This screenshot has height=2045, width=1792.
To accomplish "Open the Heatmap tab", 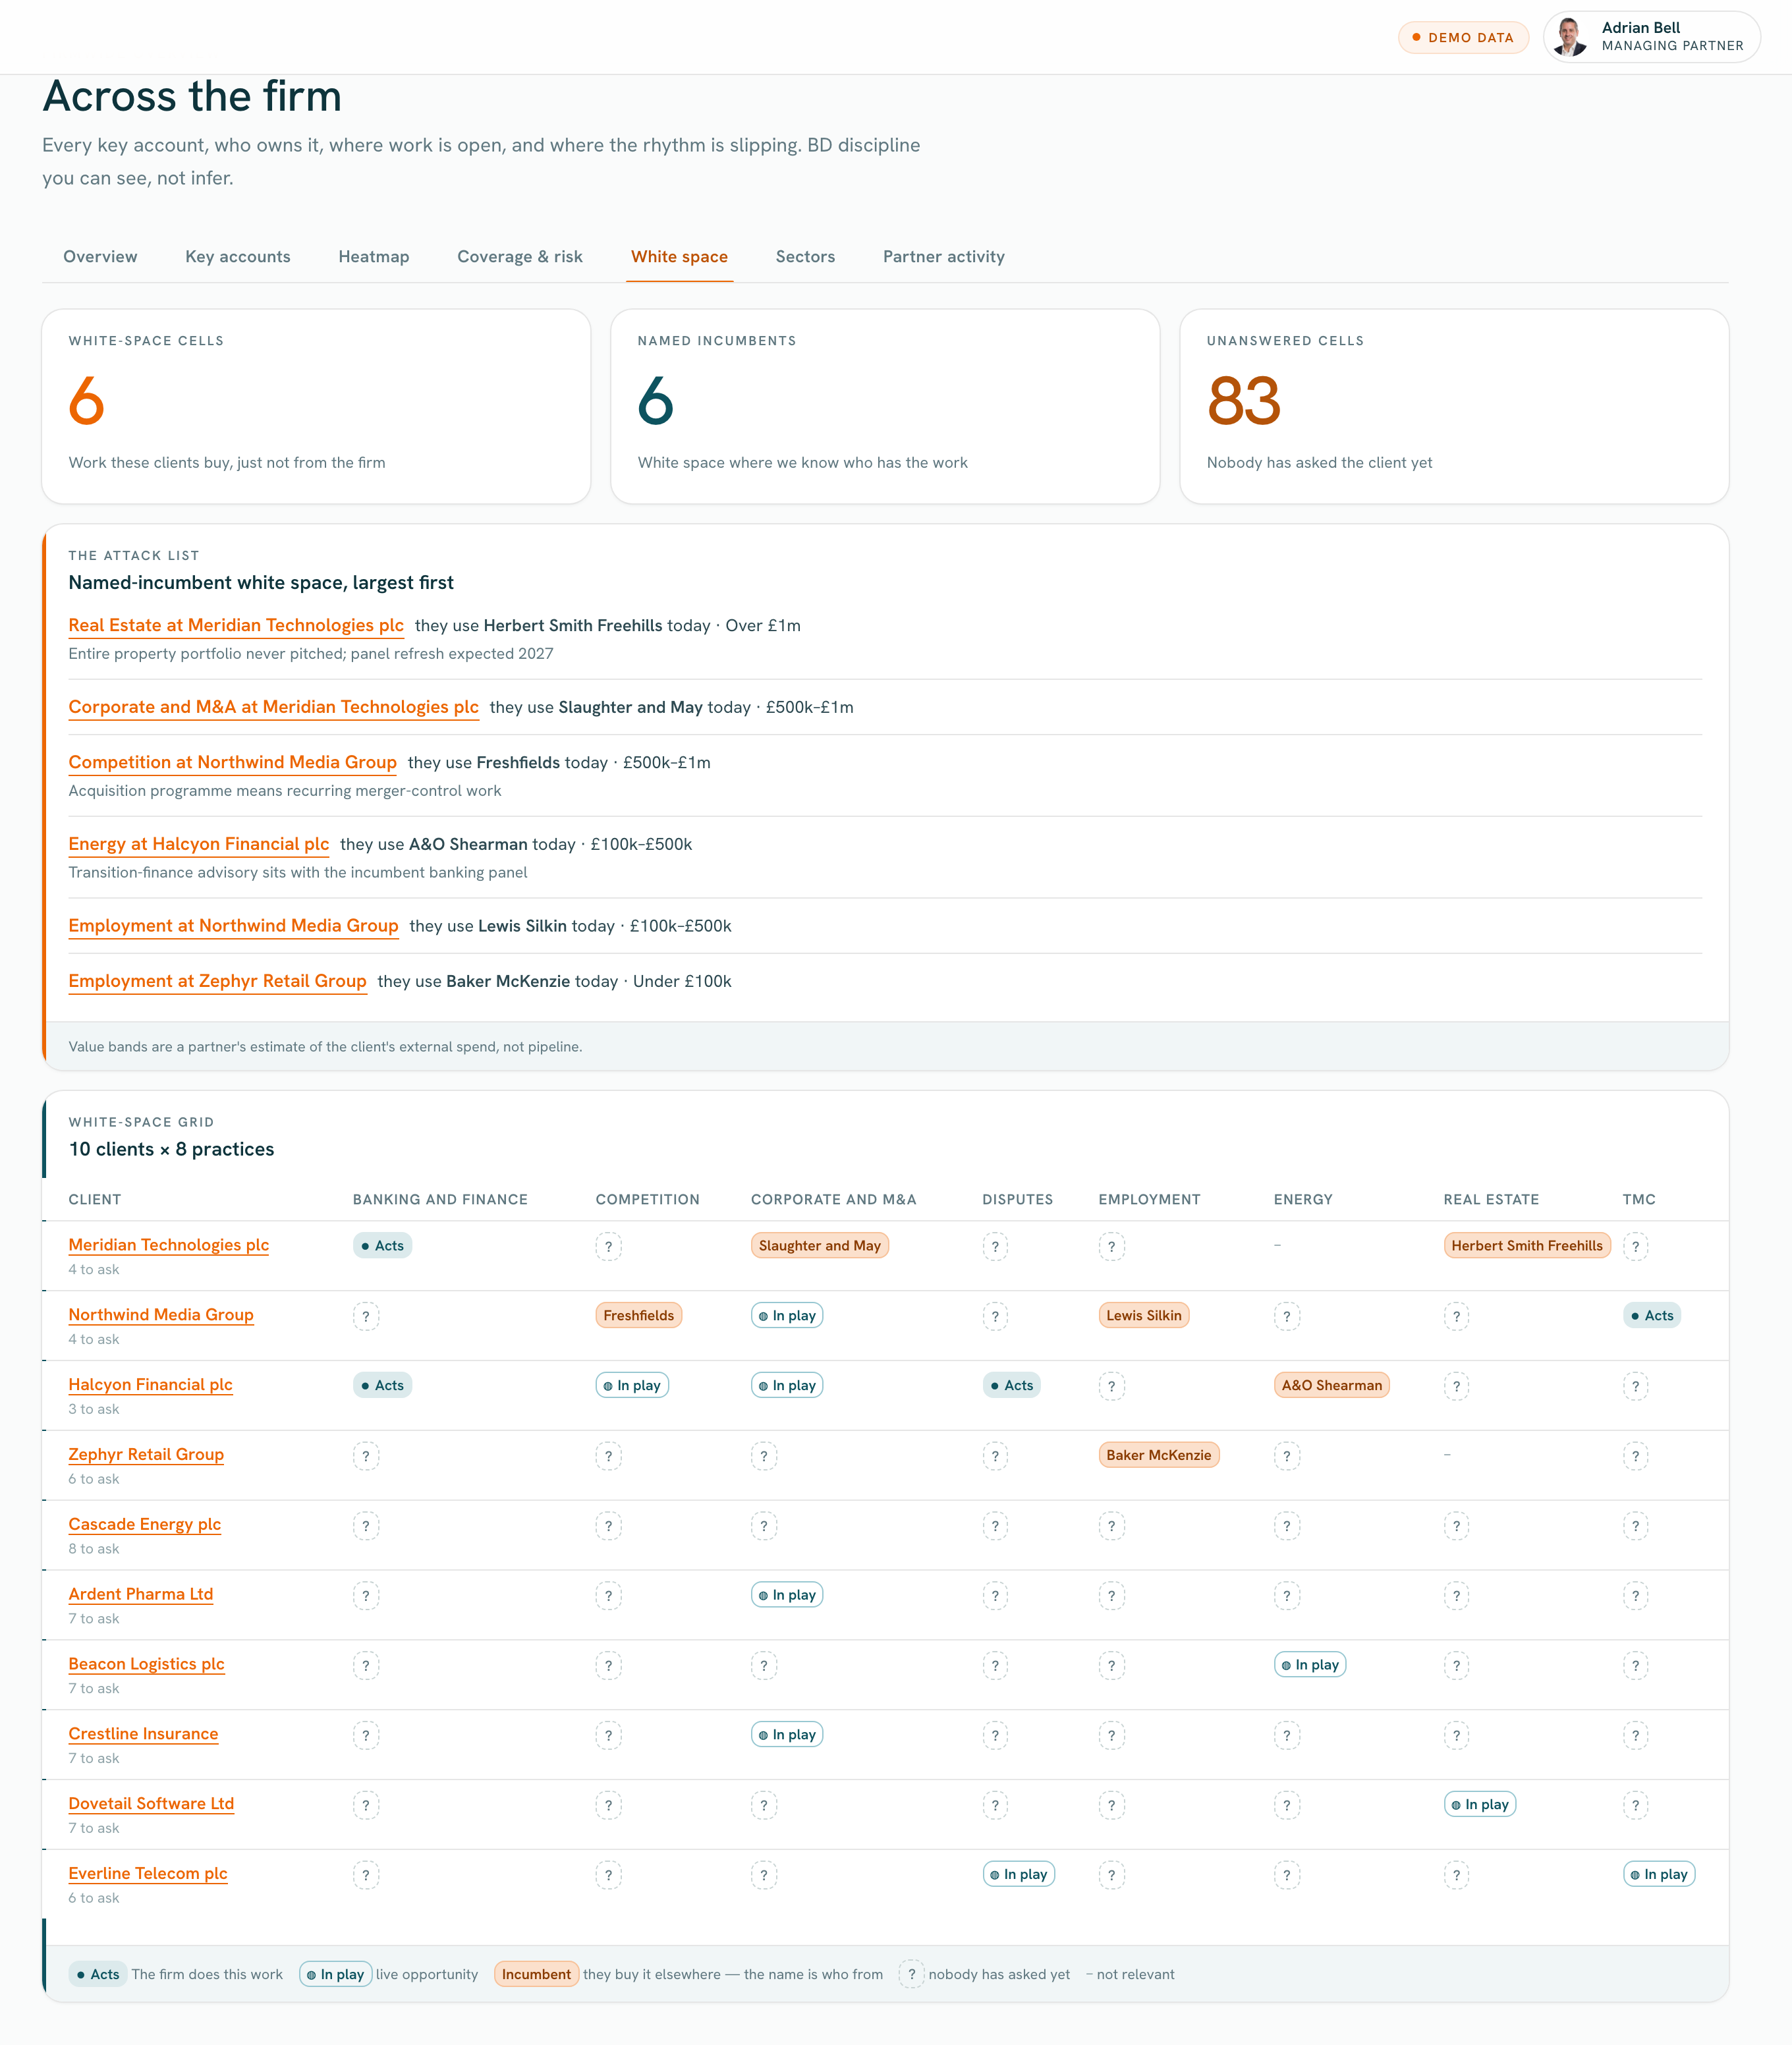I will pos(374,257).
